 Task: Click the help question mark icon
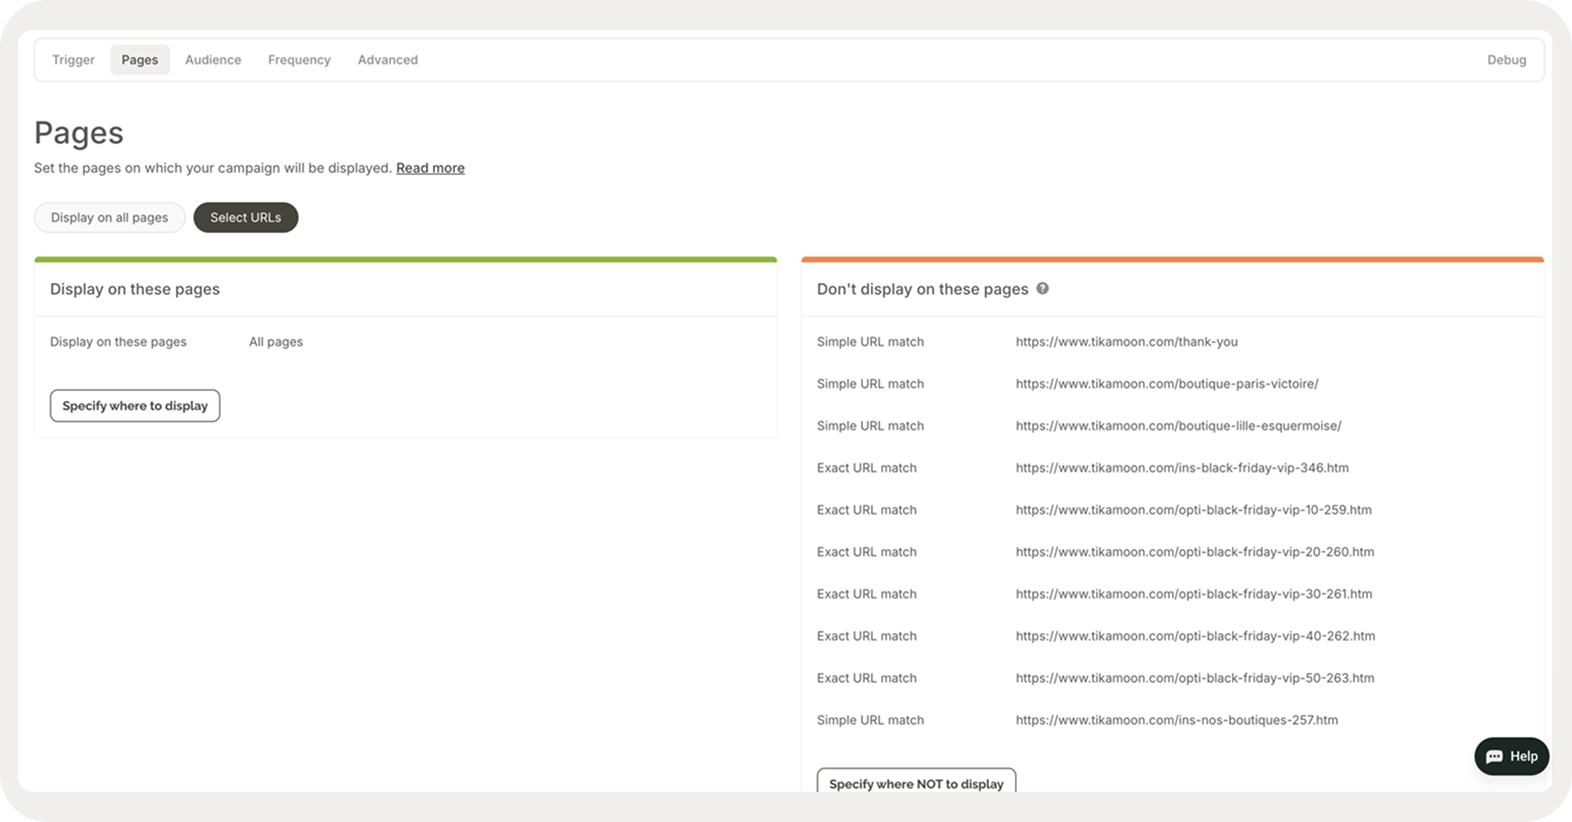click(1042, 289)
